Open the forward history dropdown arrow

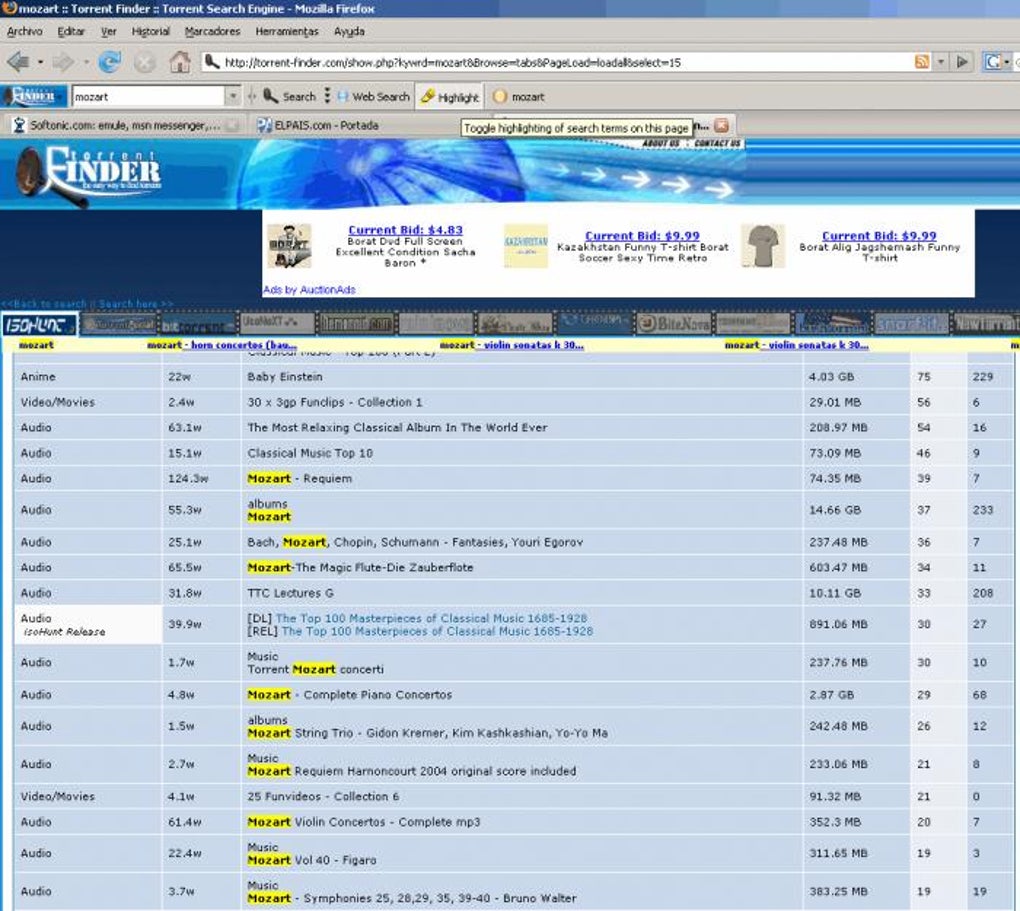point(86,62)
